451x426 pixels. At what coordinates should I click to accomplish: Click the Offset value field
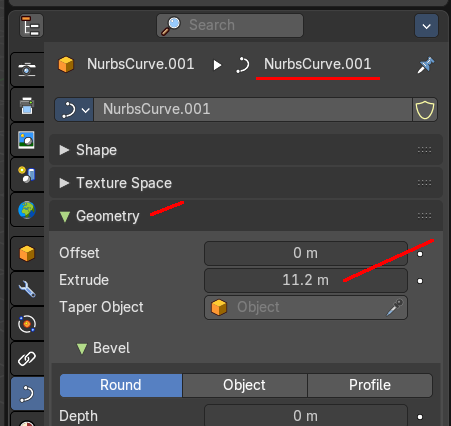point(306,253)
